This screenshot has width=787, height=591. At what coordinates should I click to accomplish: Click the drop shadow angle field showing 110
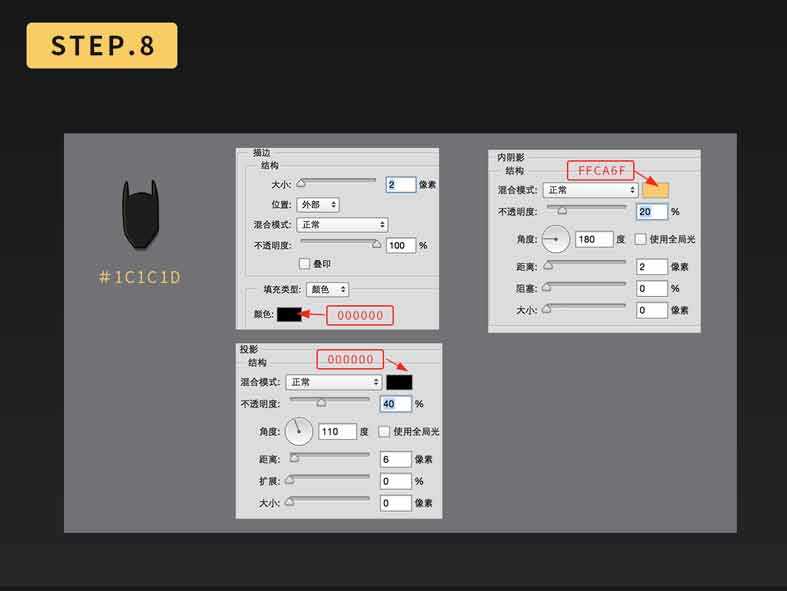[x=335, y=432]
